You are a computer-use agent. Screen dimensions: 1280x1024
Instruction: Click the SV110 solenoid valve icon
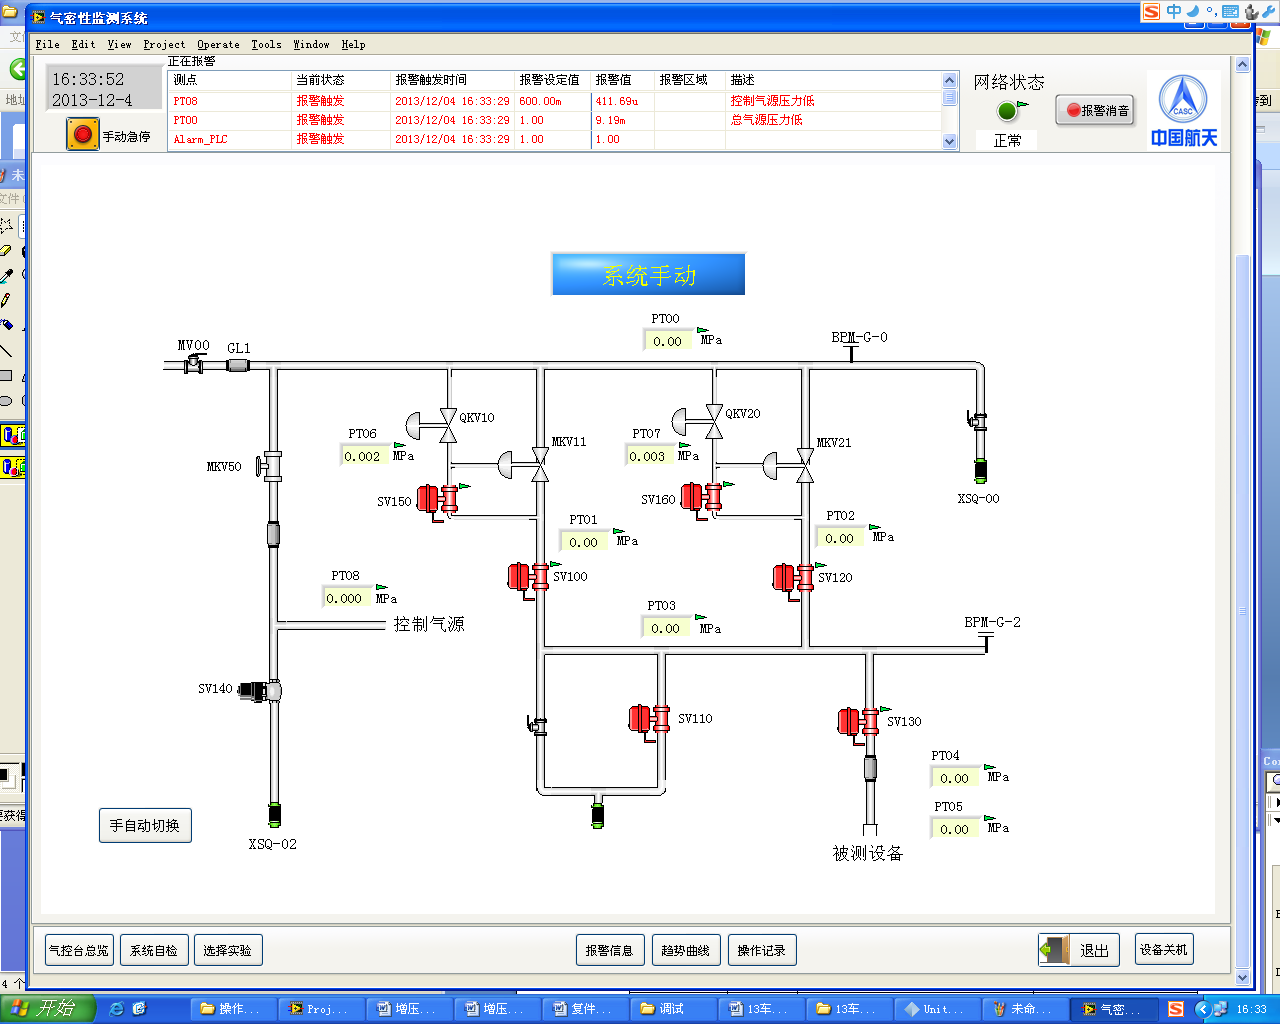point(648,719)
